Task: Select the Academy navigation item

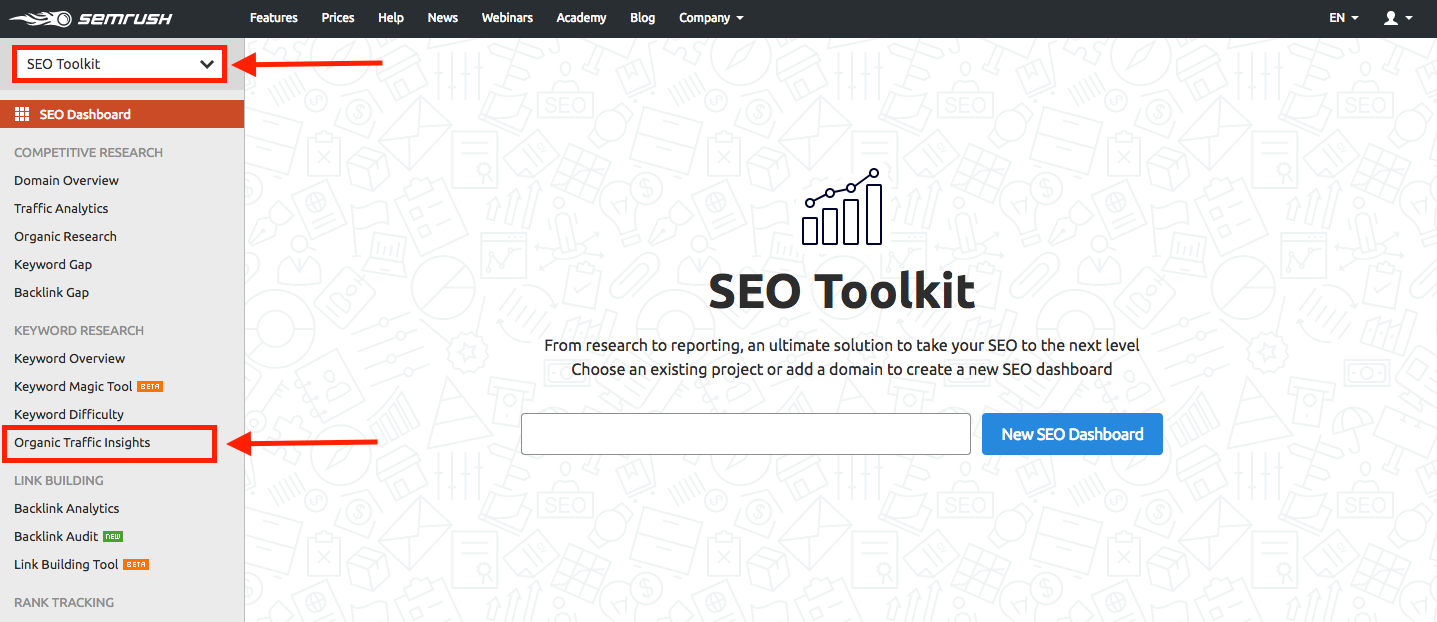Action: 581,17
